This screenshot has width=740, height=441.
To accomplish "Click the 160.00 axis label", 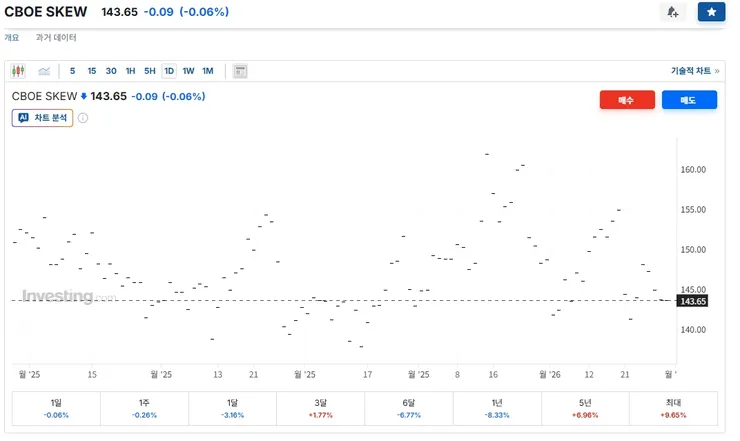I will 693,170.
